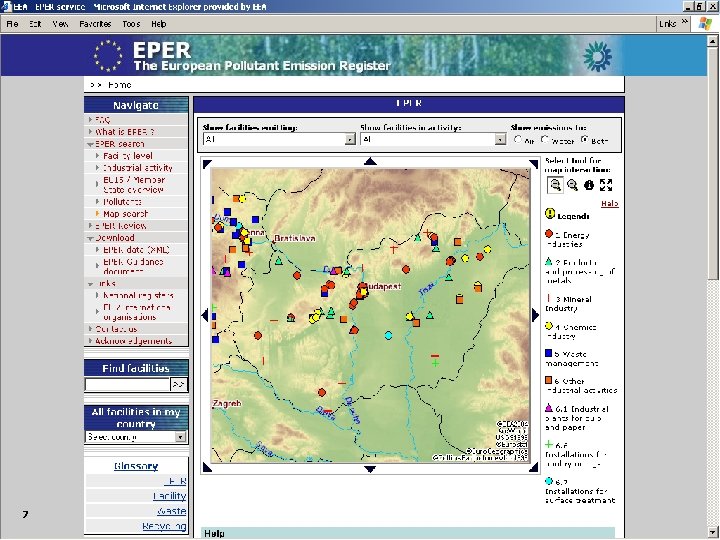Viewport: 720px width, 540px height.
Task: Open the Help menu in menu bar
Action: click(x=158, y=24)
